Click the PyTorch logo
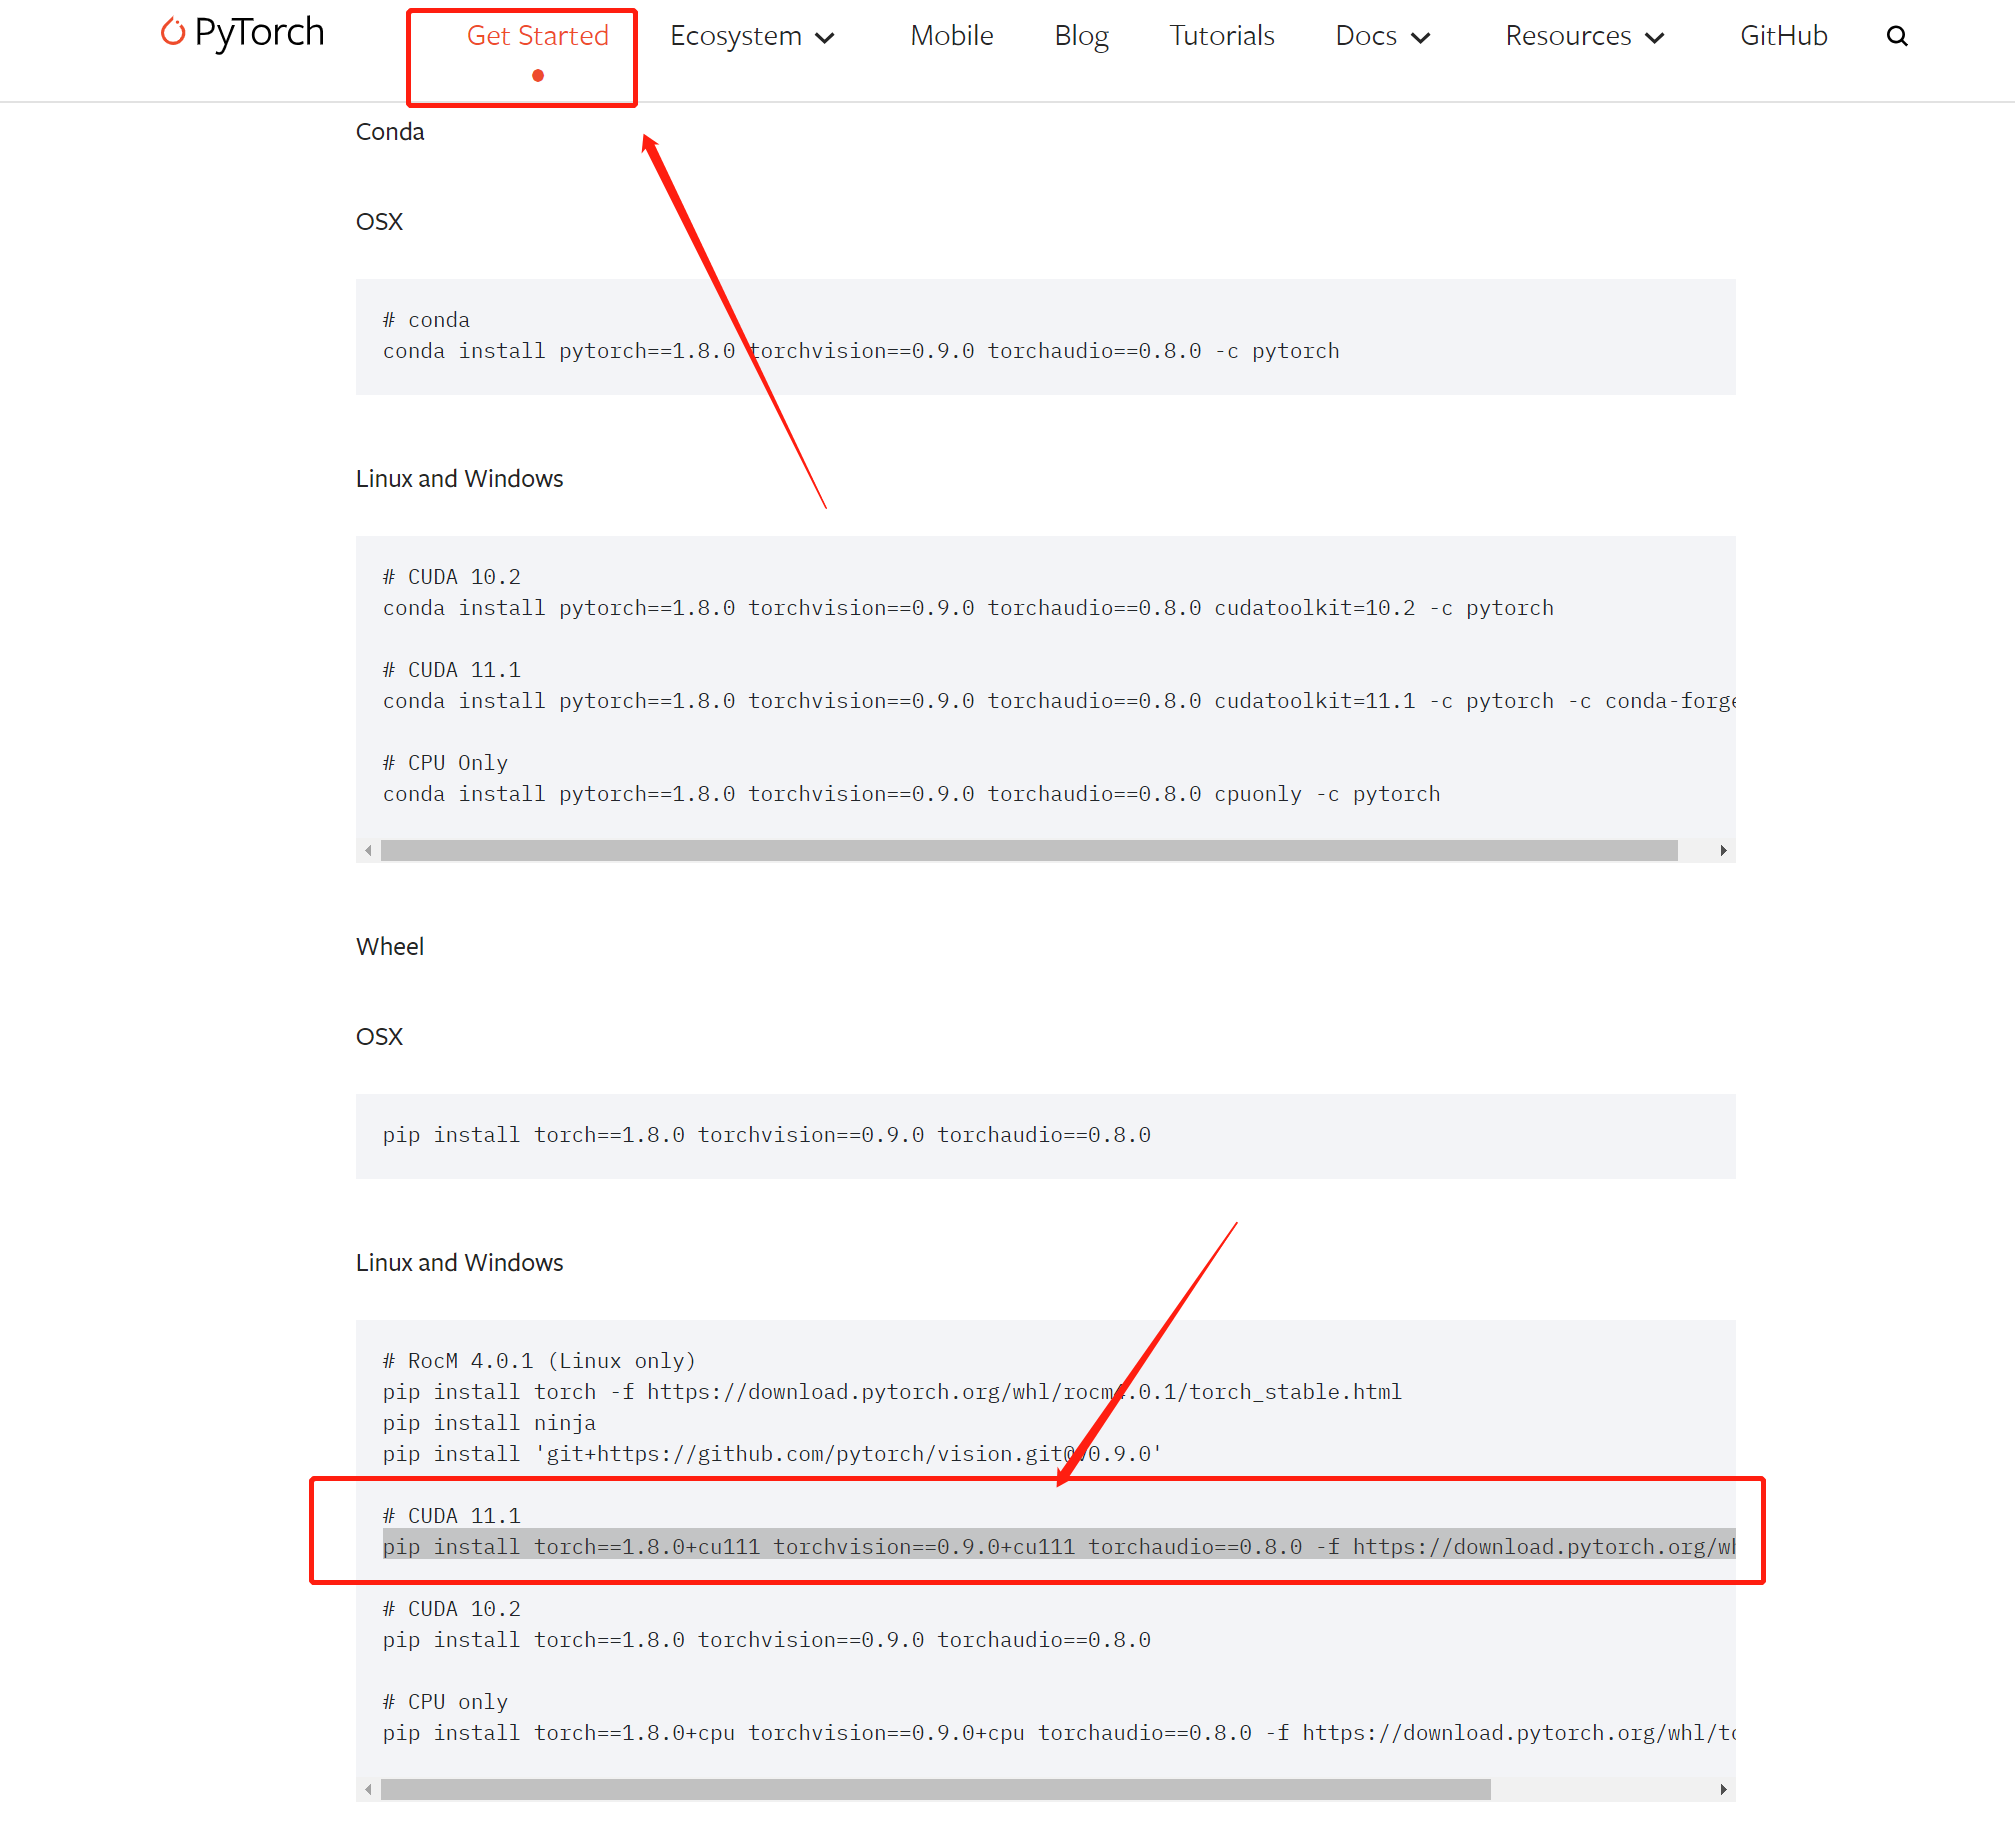Viewport: 2015px width, 1825px height. click(240, 33)
